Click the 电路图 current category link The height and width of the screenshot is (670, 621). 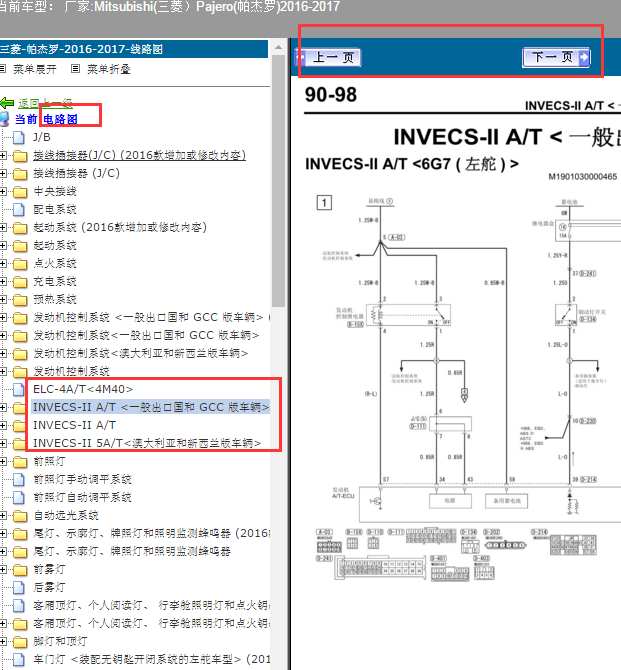pos(60,119)
